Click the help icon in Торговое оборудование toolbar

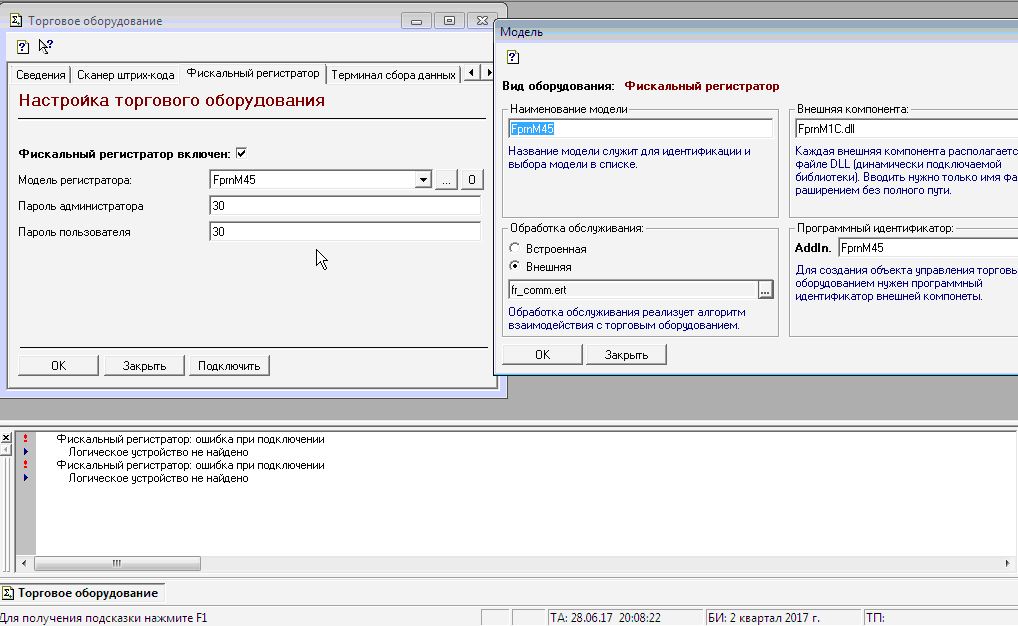coord(24,46)
